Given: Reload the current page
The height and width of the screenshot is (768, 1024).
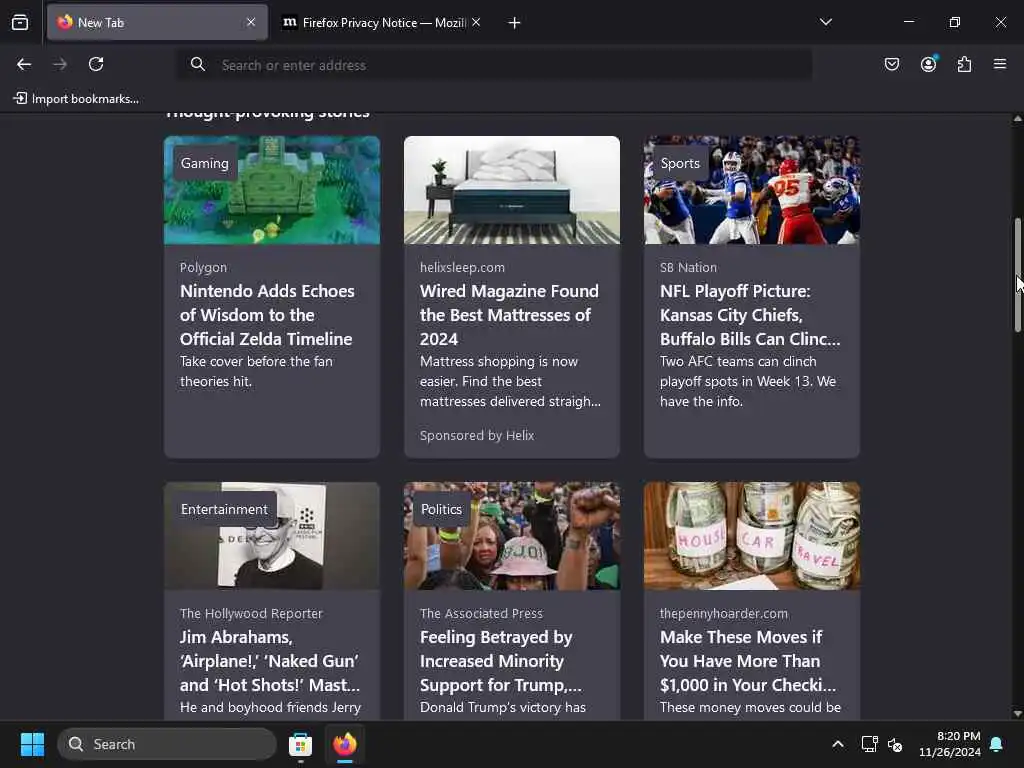Looking at the screenshot, I should click(x=96, y=64).
